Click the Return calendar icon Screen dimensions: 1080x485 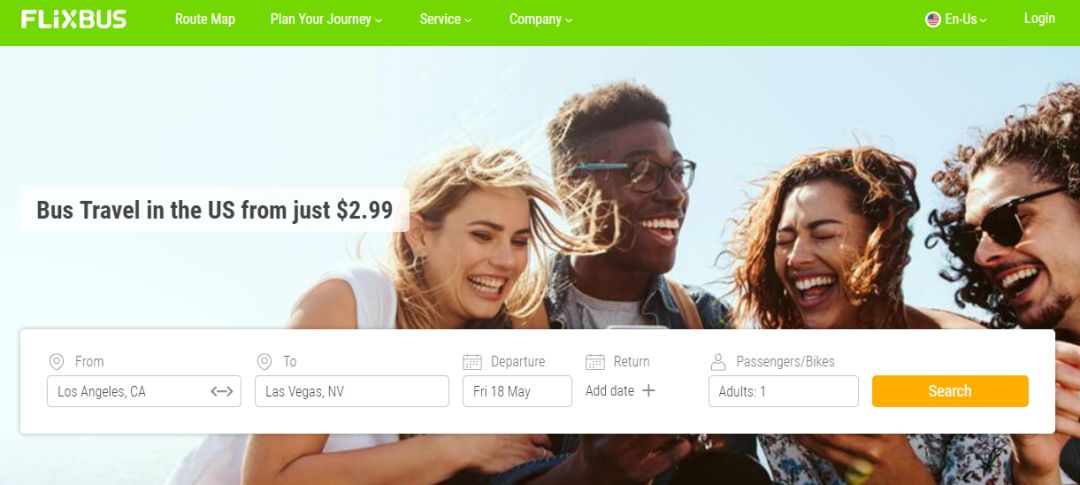click(x=595, y=362)
